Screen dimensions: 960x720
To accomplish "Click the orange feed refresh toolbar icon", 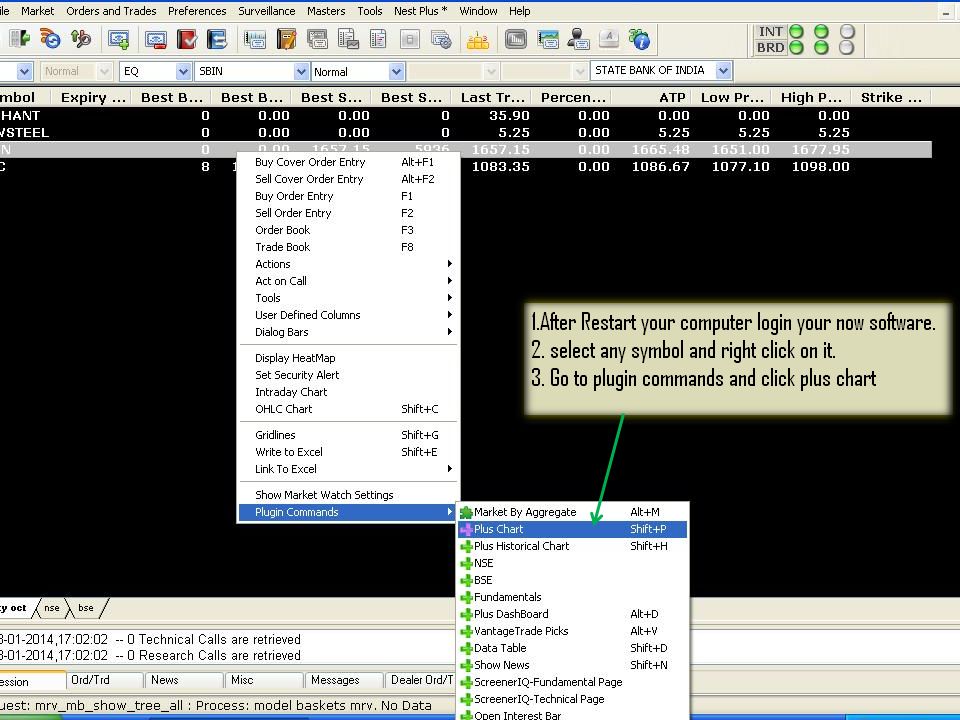I will [x=50, y=39].
